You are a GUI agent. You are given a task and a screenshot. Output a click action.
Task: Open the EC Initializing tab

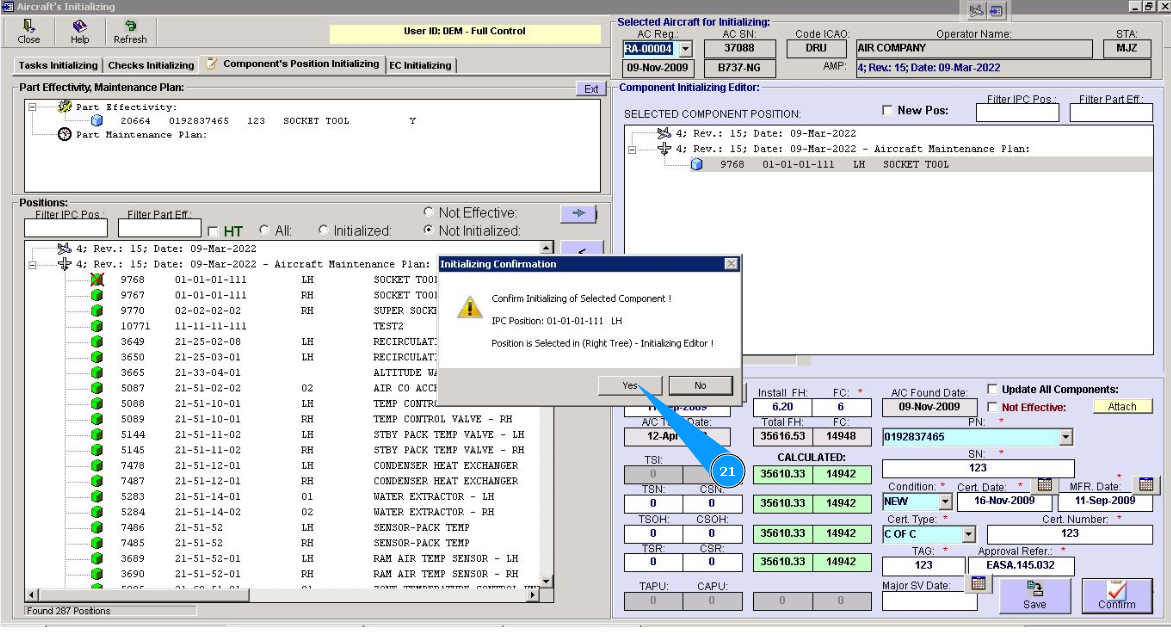coord(420,65)
